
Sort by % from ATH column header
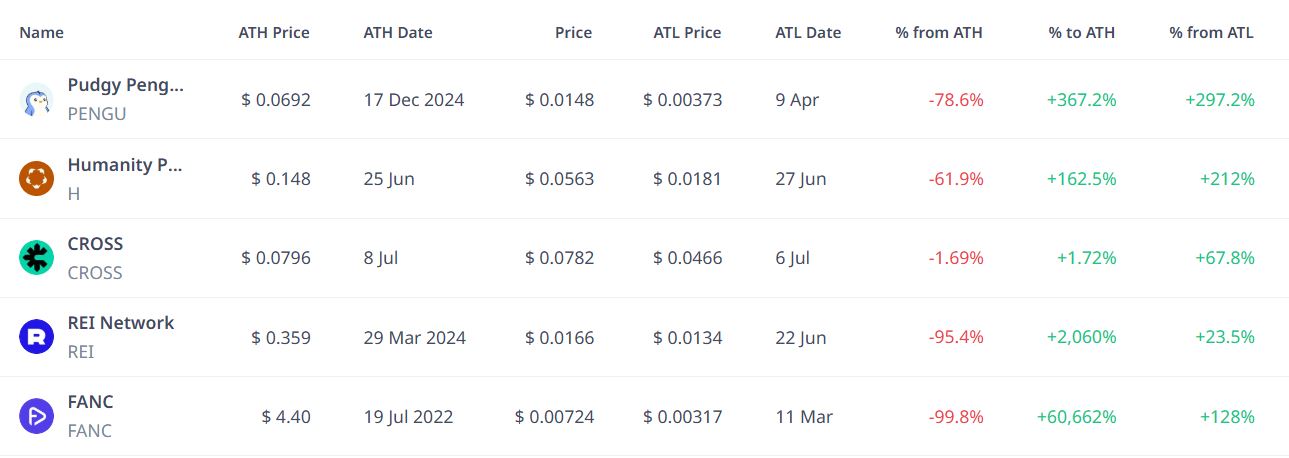coord(939,32)
